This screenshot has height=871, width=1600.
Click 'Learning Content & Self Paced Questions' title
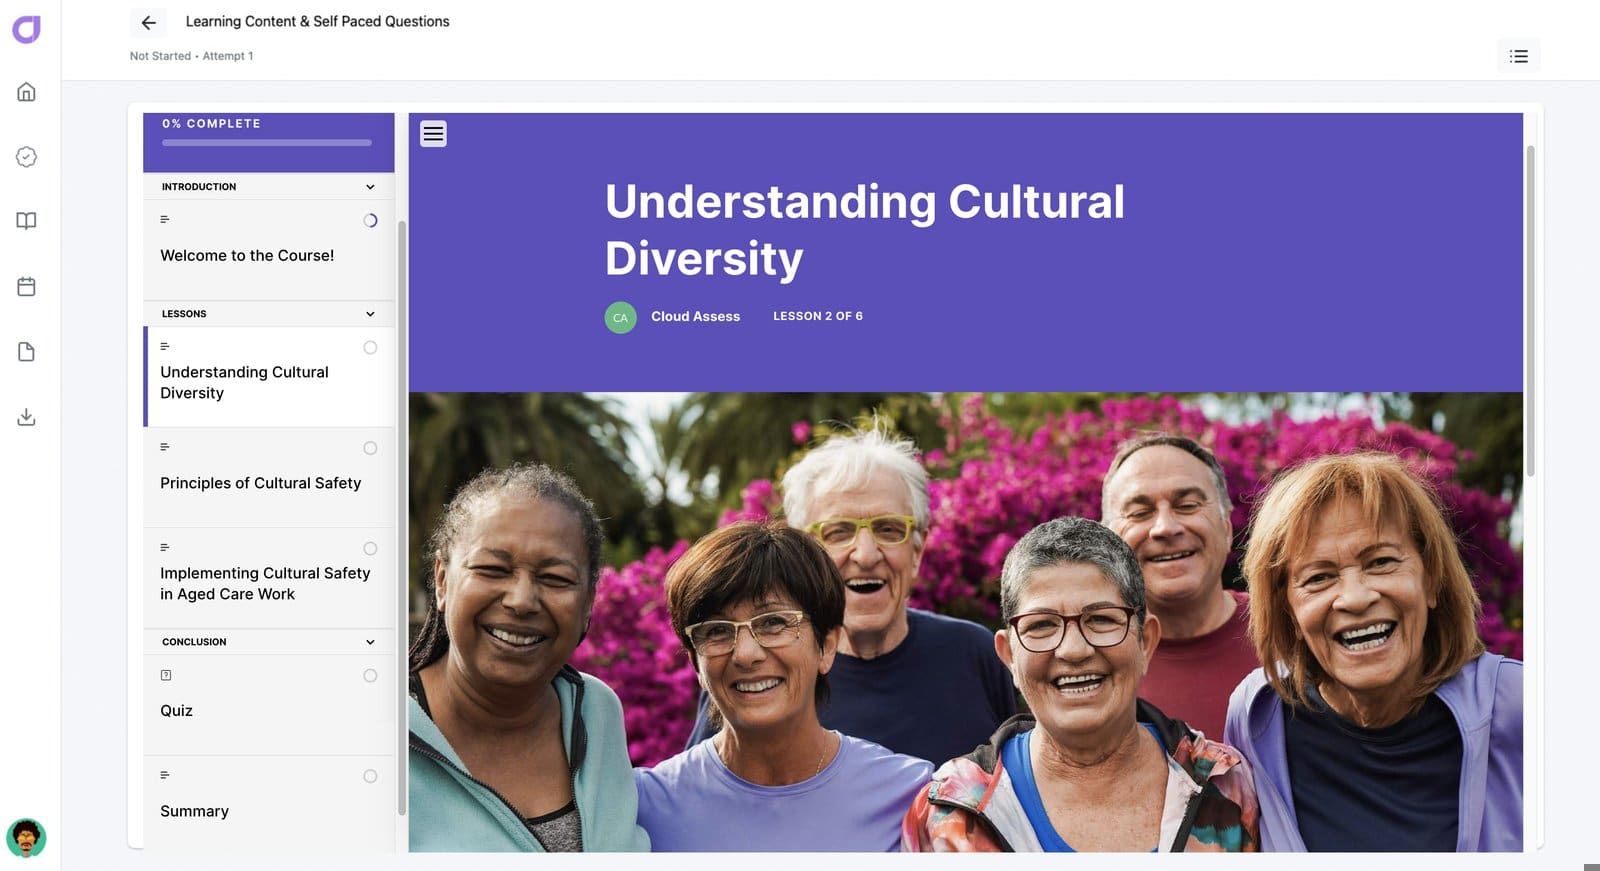pos(317,21)
